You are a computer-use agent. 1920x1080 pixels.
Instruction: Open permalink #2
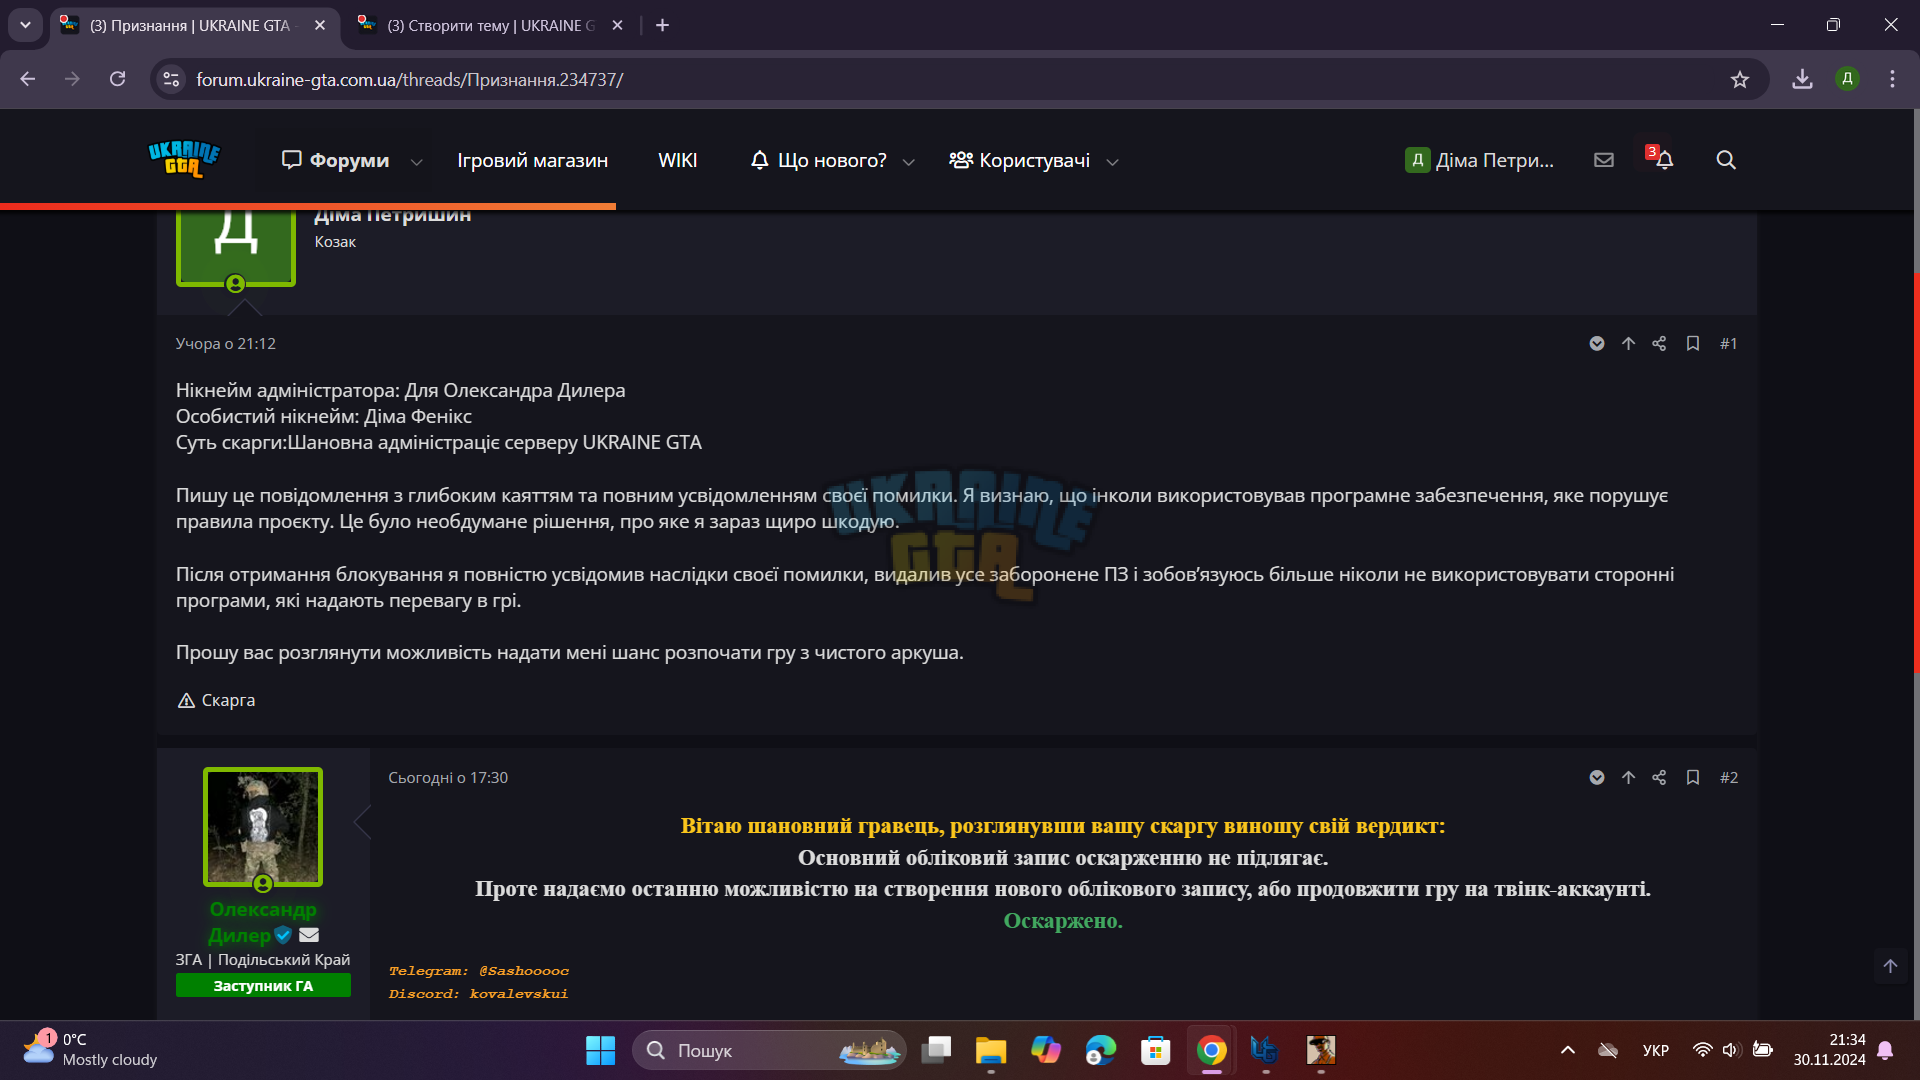click(x=1729, y=778)
